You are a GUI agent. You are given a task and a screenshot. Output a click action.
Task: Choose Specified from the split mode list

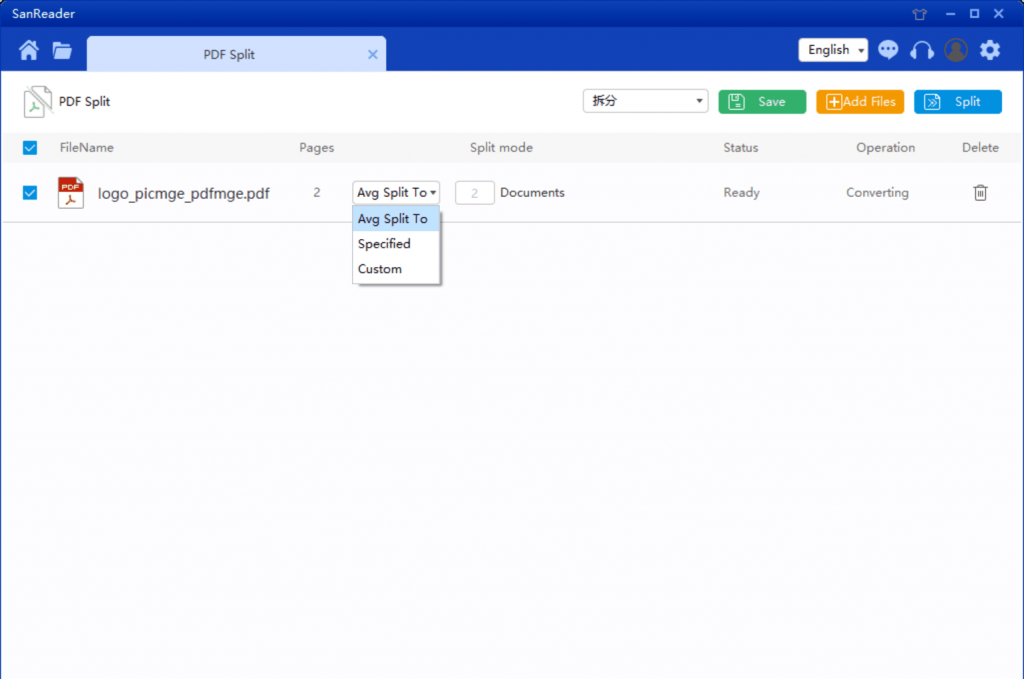click(x=385, y=244)
